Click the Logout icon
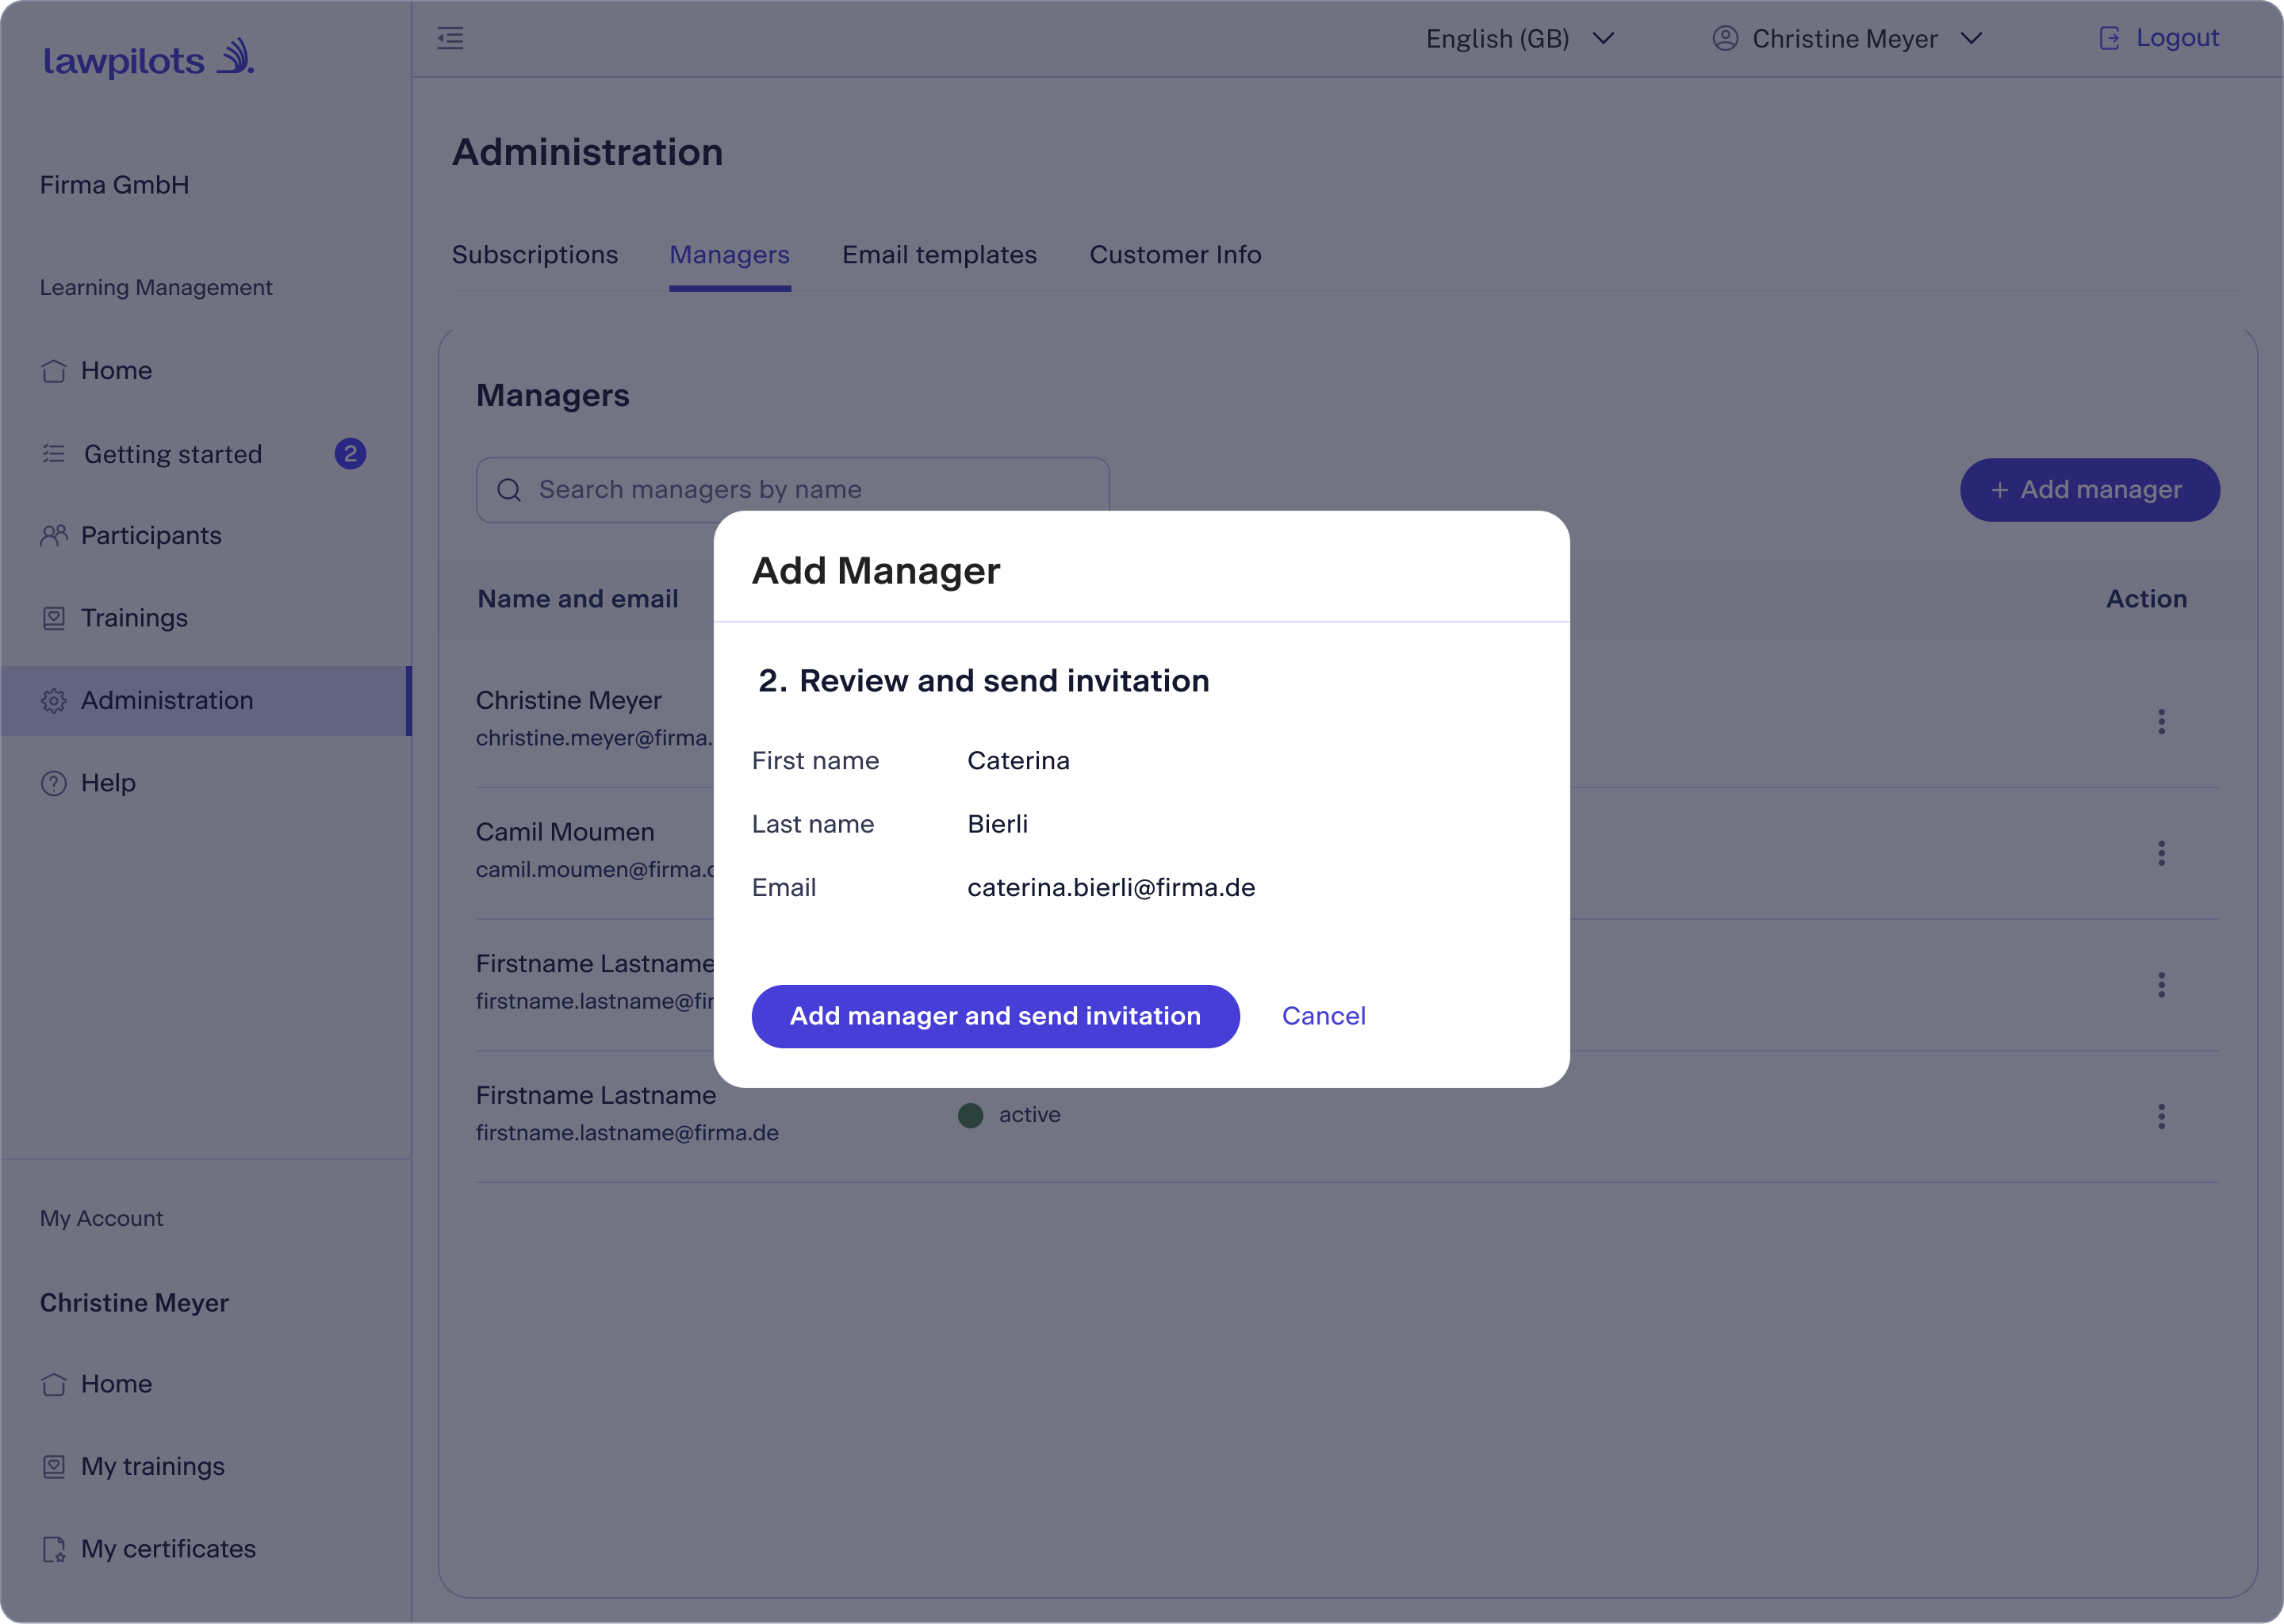The image size is (2284, 1624). (2109, 39)
